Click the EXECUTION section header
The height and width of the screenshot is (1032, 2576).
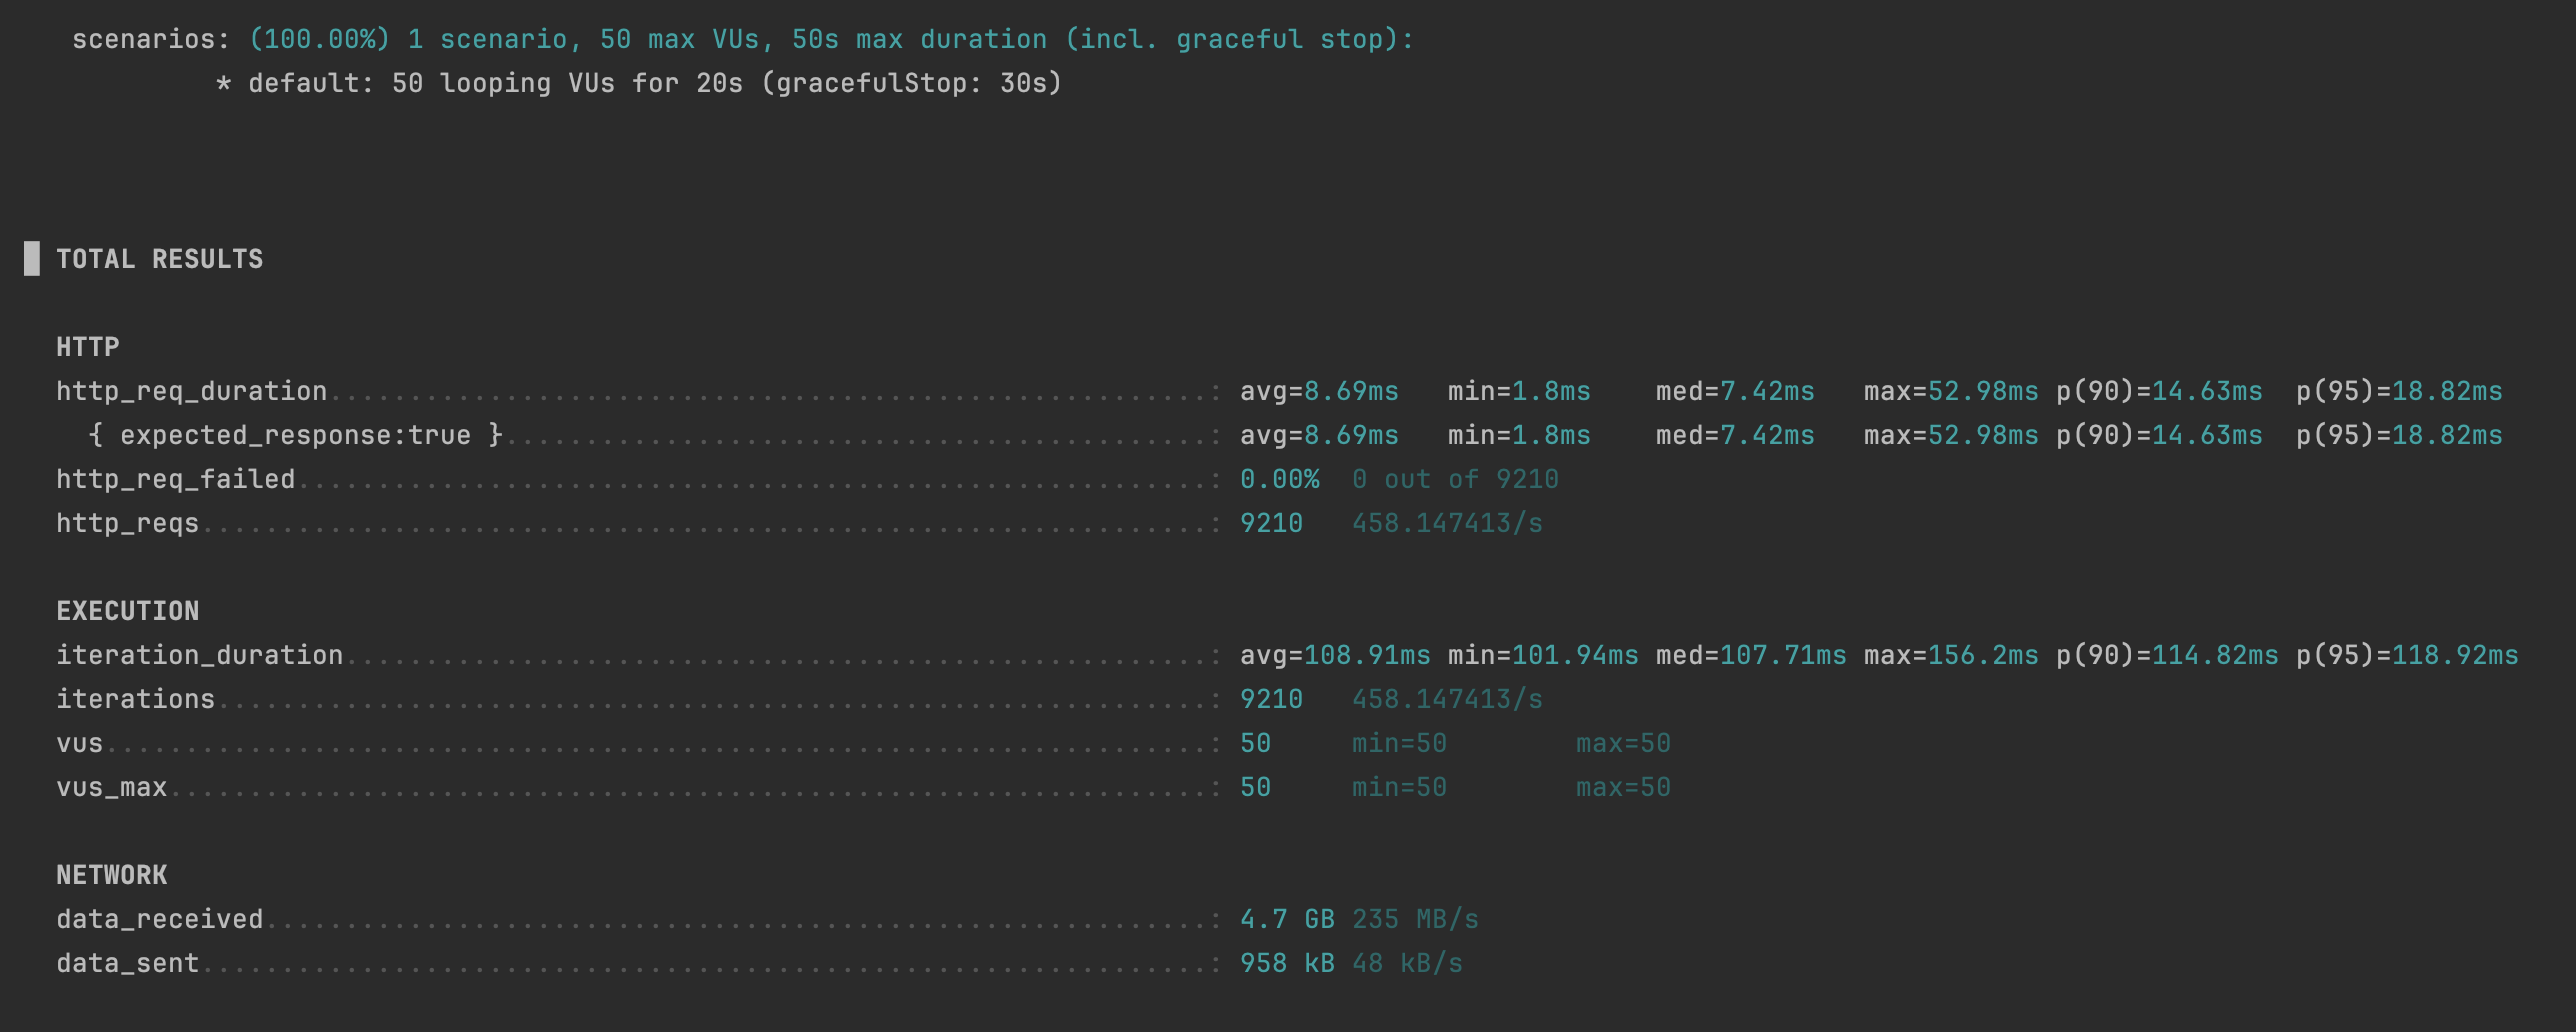[x=128, y=611]
